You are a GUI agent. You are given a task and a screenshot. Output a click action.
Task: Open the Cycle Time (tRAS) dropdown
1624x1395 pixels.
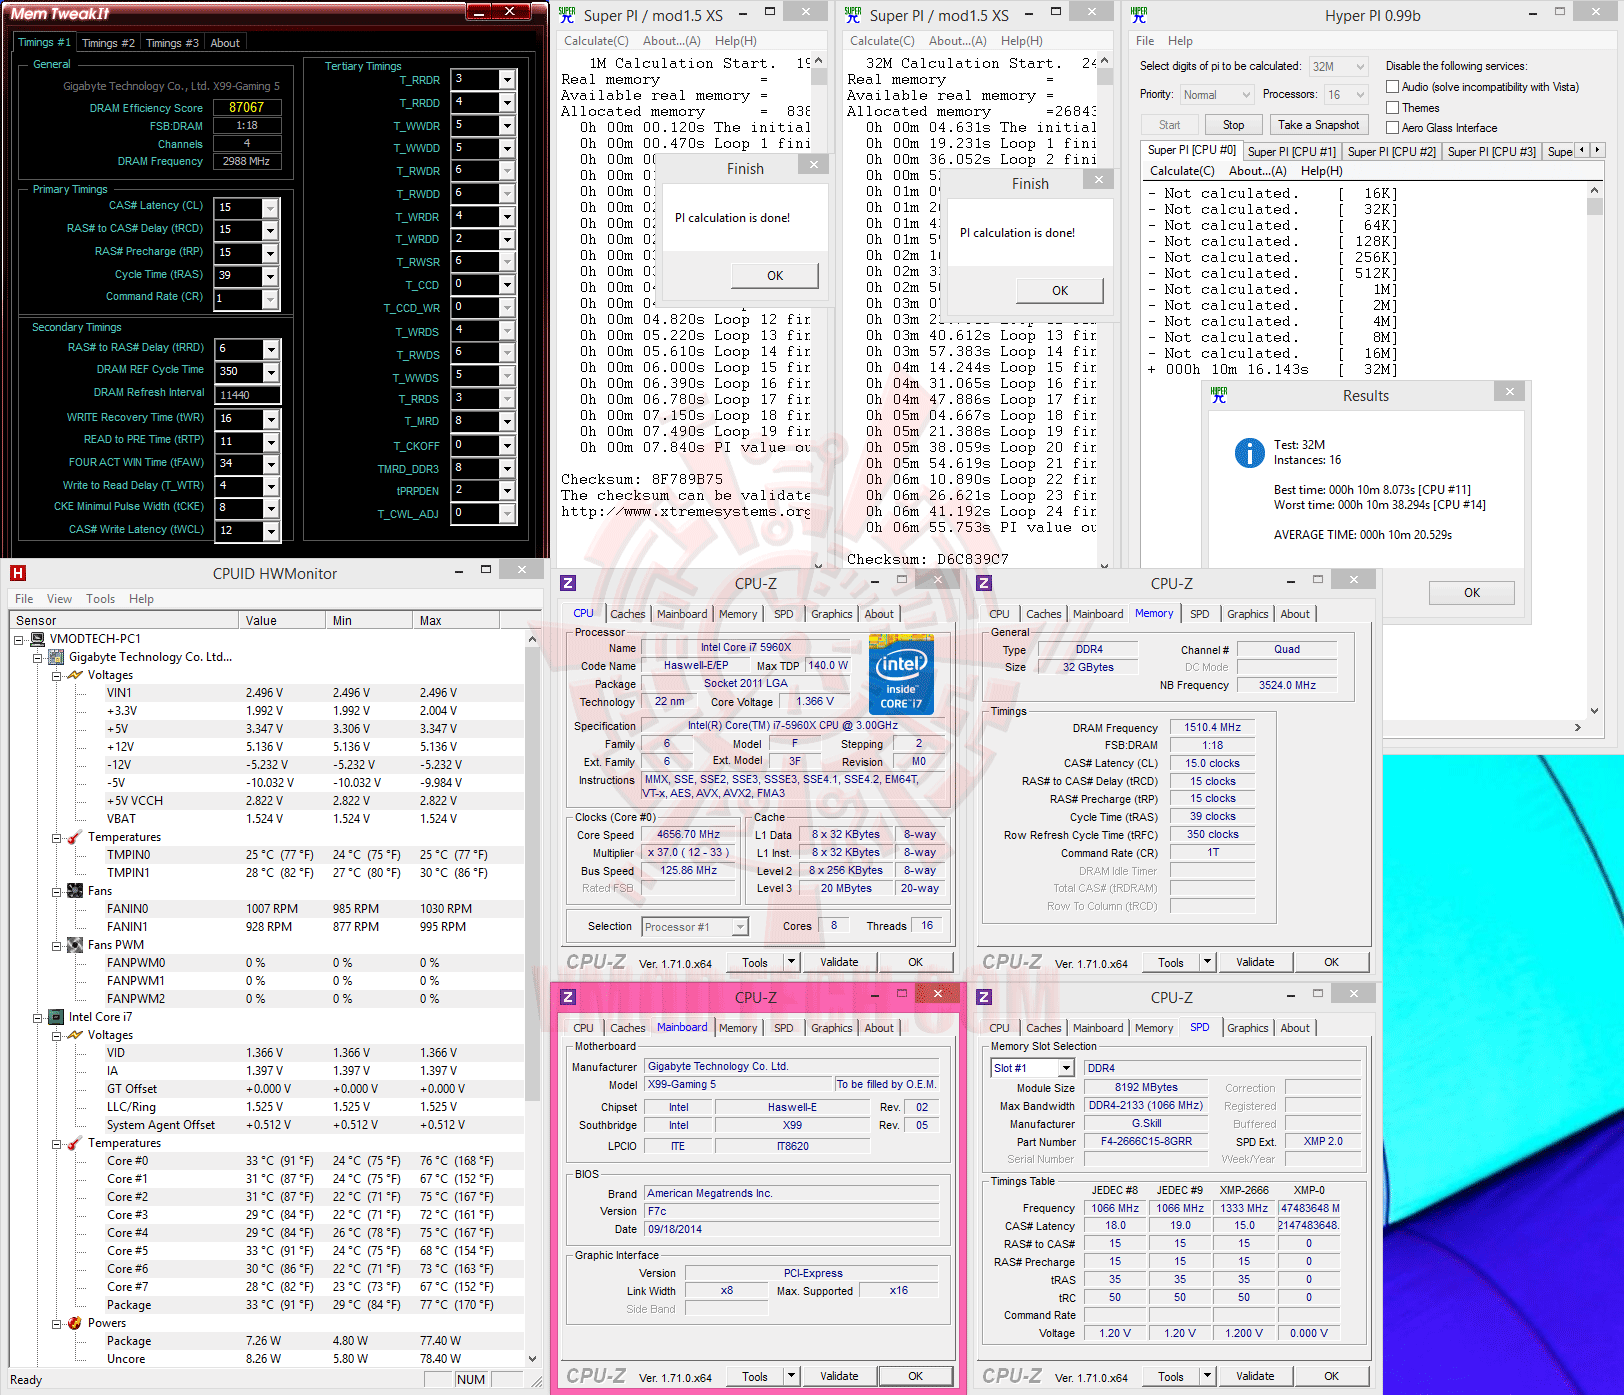(x=270, y=275)
